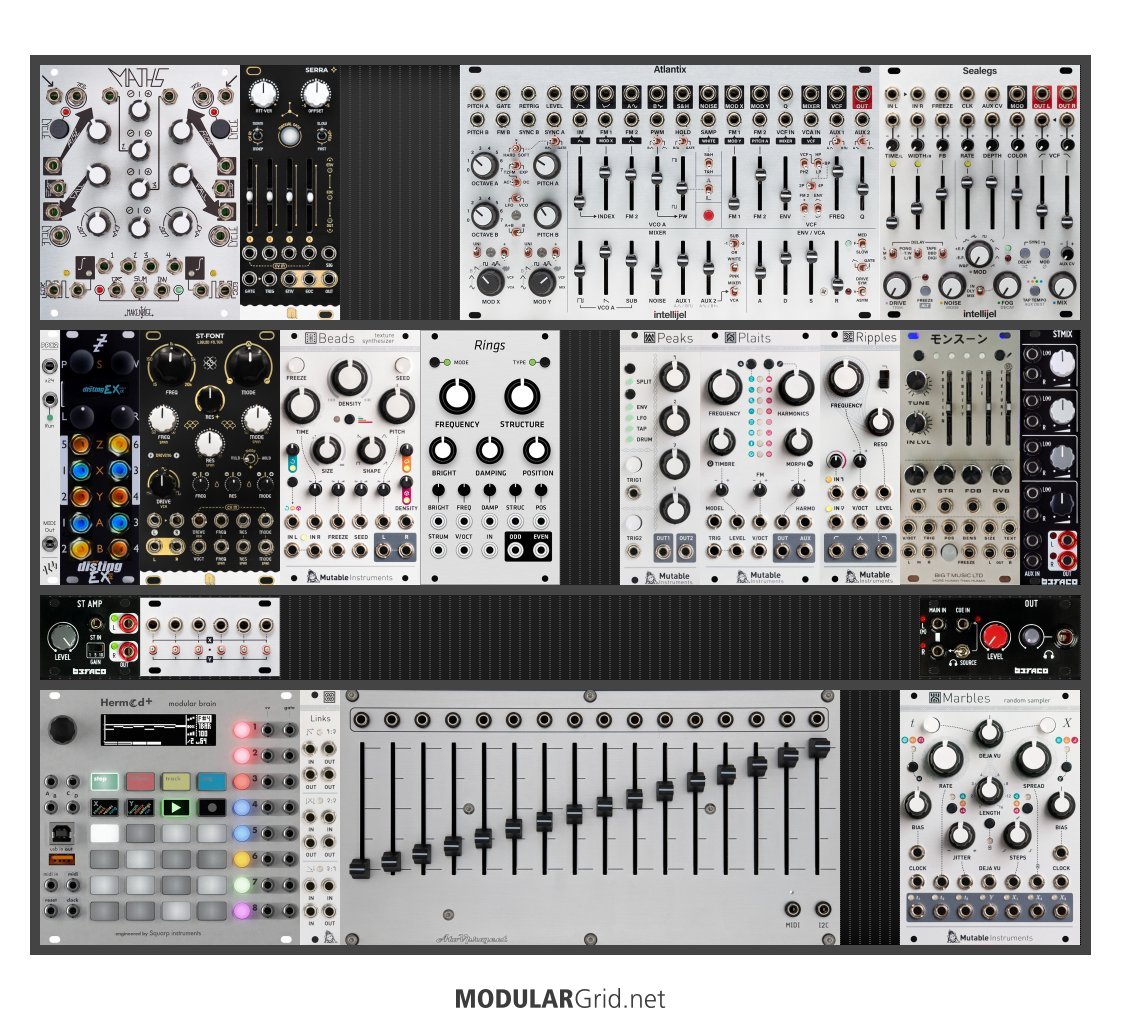Click the Plaits AUX output jack

click(x=805, y=551)
